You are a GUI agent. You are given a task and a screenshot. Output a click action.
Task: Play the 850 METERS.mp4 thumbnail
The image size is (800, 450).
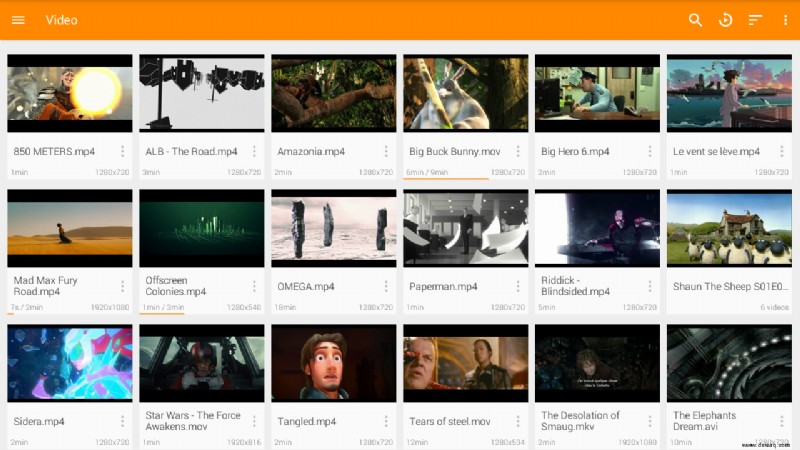[x=70, y=93]
